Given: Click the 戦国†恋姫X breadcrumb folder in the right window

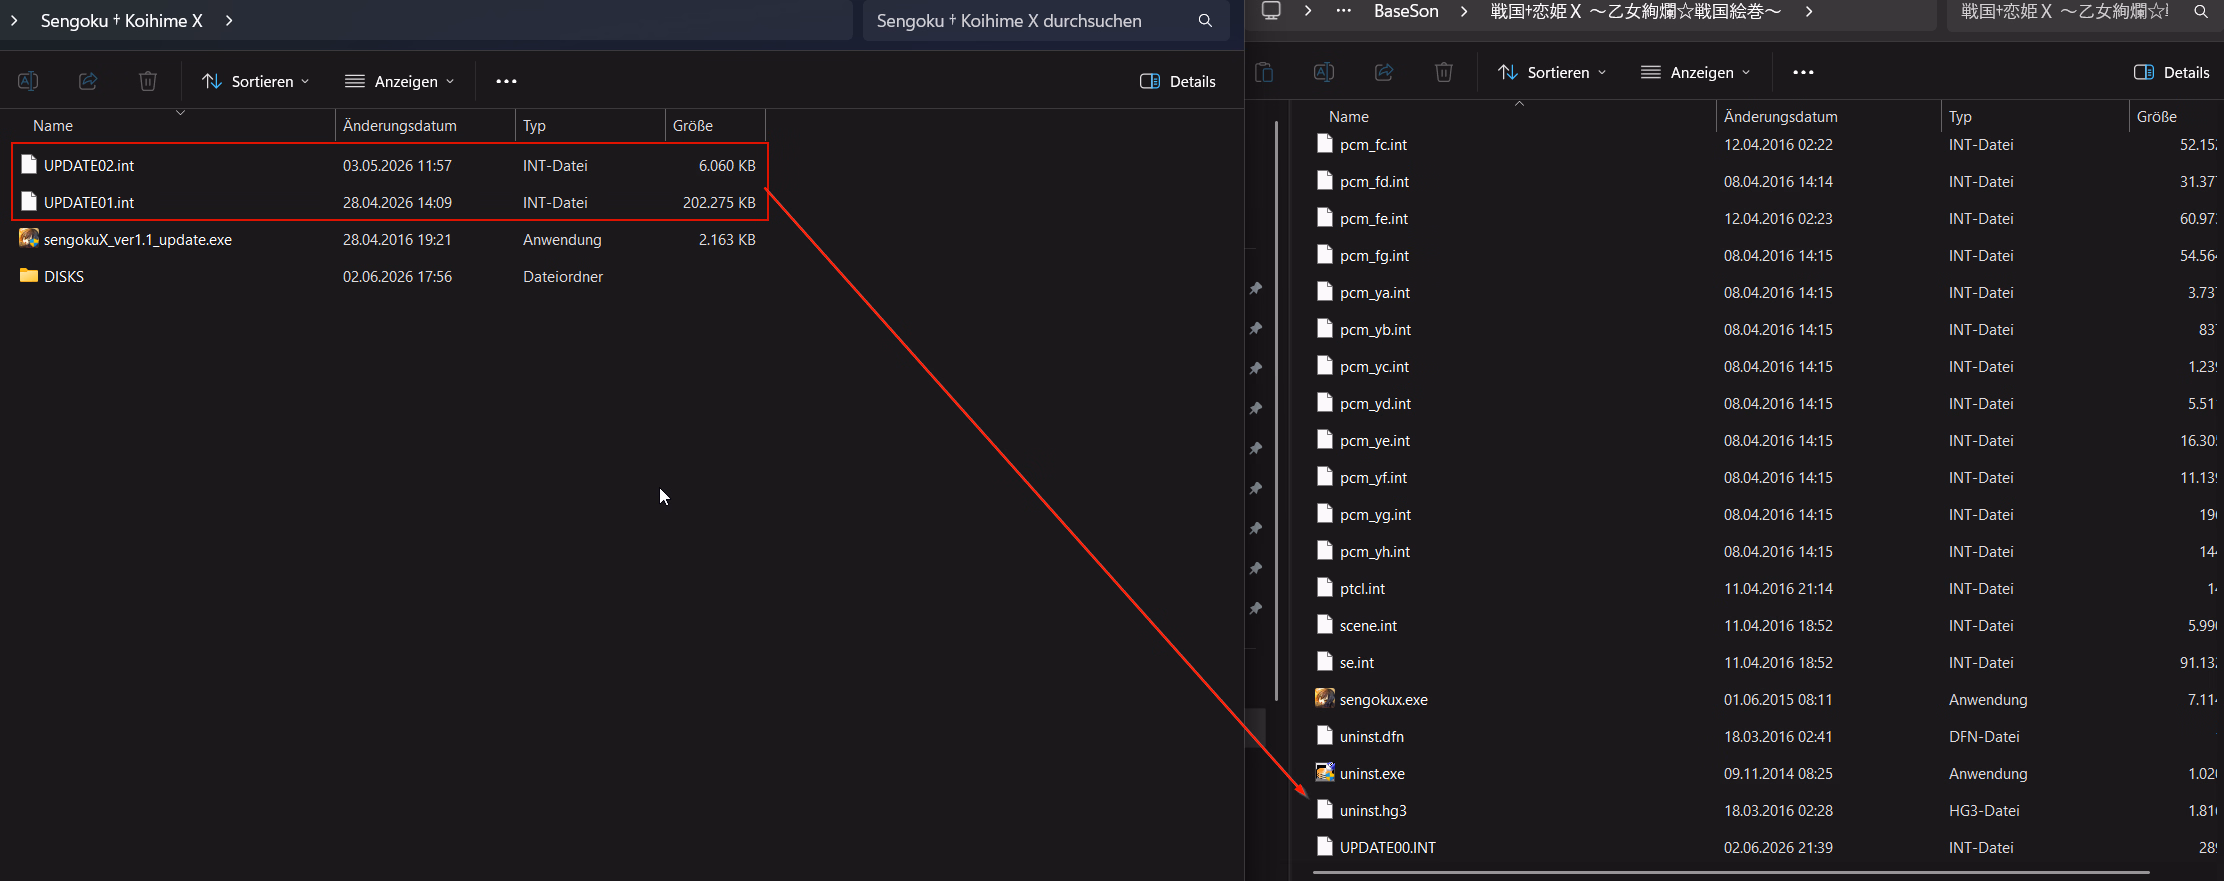Looking at the screenshot, I should pyautogui.click(x=1636, y=11).
